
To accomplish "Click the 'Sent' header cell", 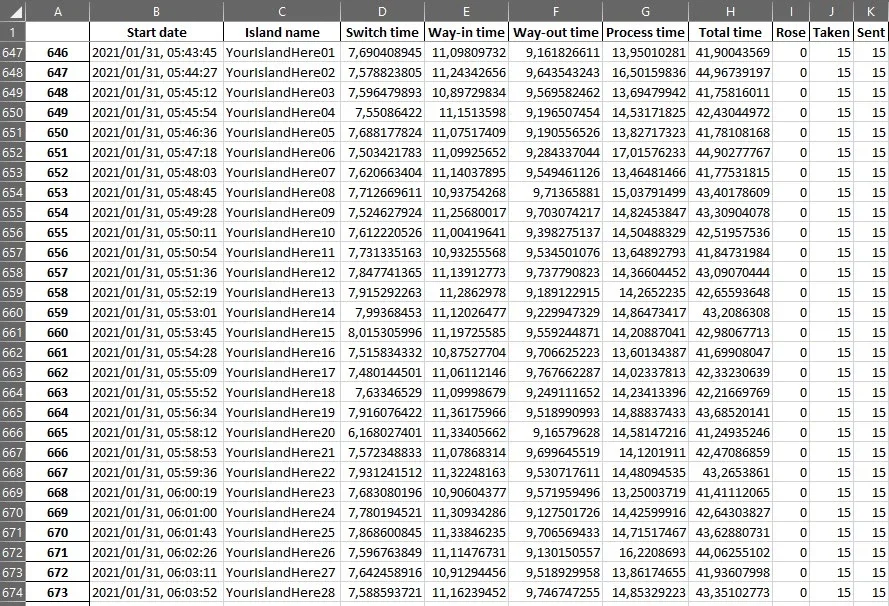I will coord(871,32).
